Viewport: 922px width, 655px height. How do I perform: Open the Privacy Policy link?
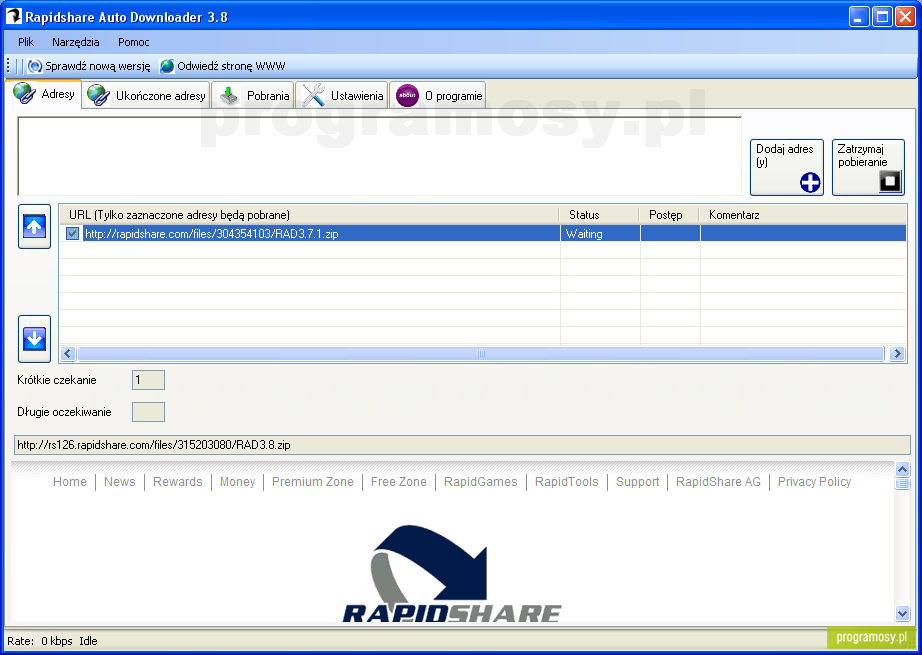tap(814, 482)
